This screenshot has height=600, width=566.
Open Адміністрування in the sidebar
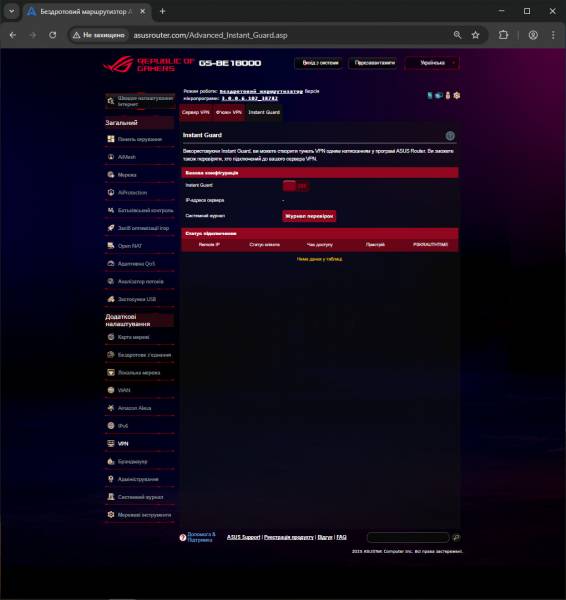pyautogui.click(x=140, y=479)
